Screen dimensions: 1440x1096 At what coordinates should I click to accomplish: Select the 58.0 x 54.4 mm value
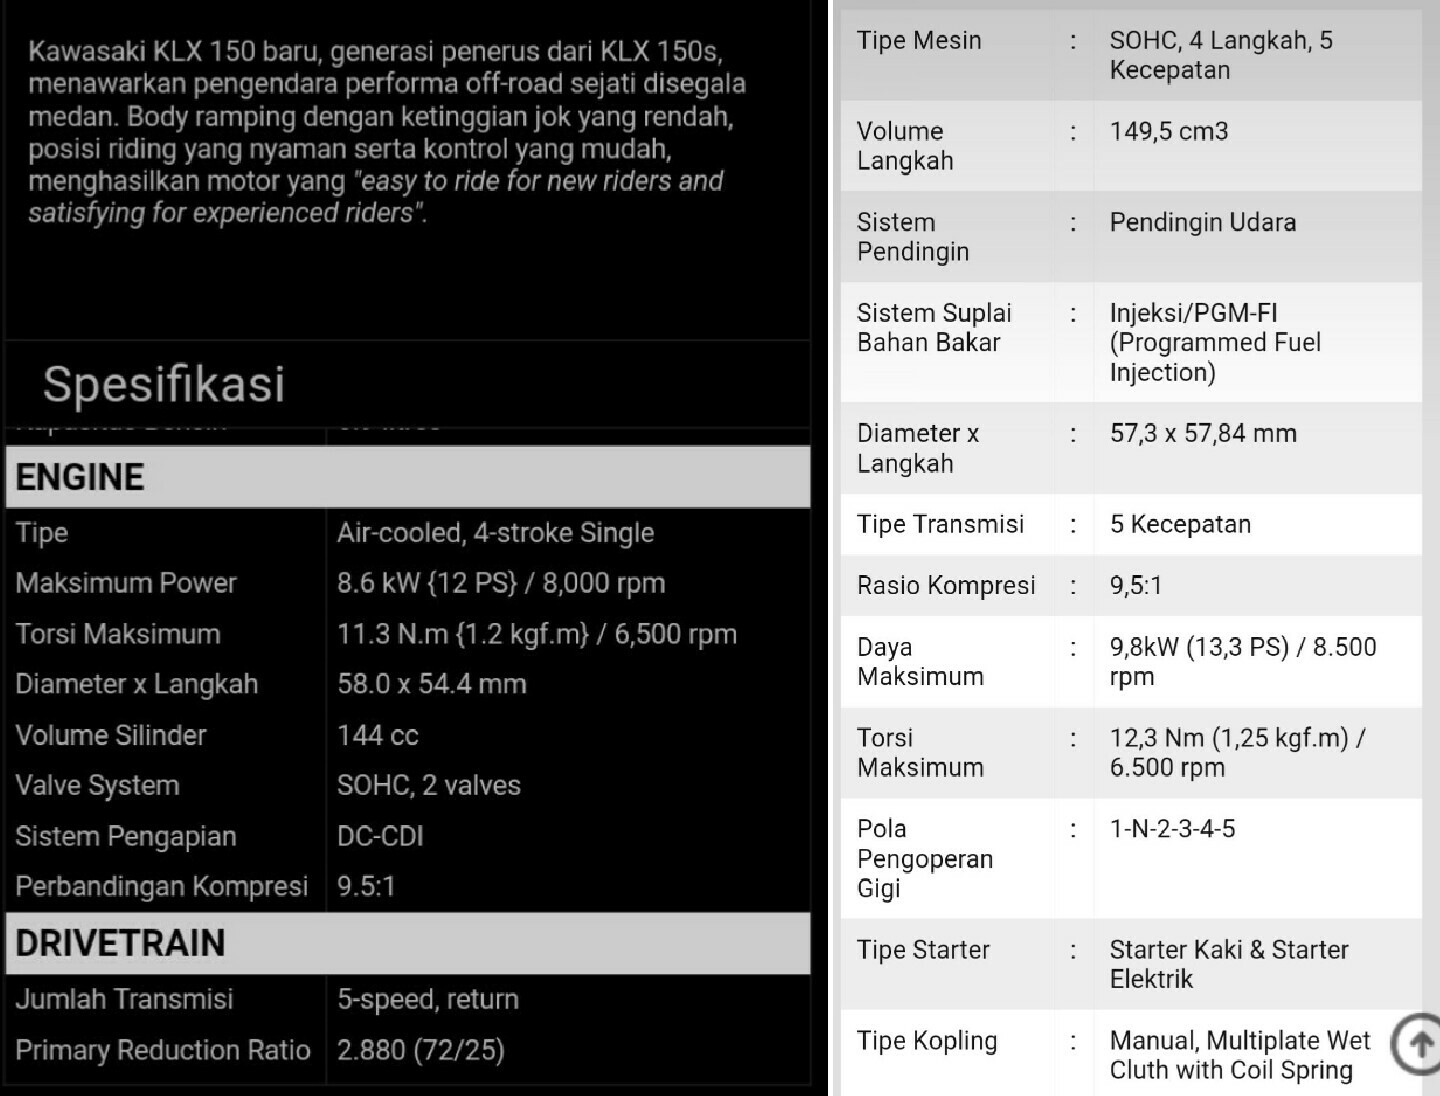click(432, 684)
